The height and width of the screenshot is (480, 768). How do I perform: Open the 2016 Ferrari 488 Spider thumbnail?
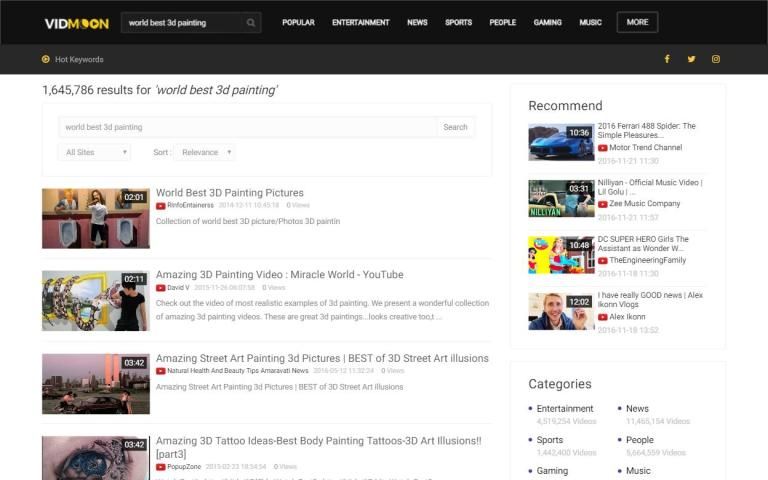coord(560,142)
